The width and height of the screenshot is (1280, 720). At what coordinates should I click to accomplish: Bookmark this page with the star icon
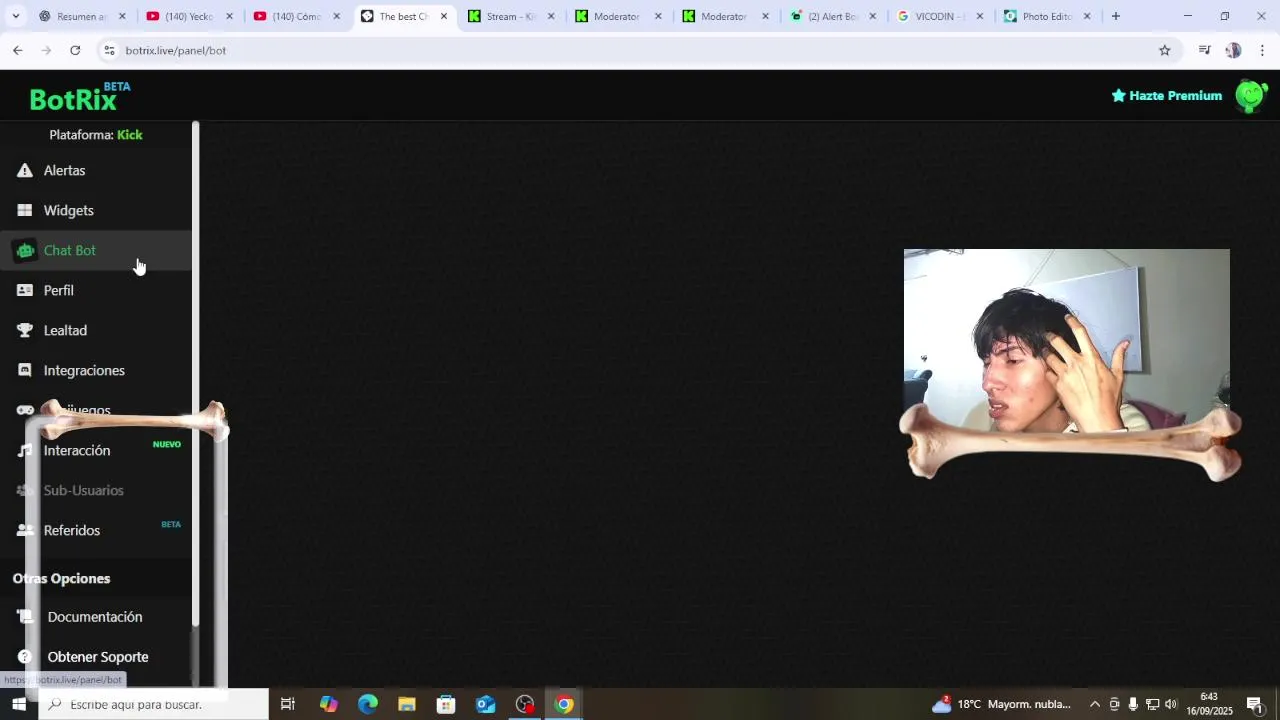(x=1164, y=50)
